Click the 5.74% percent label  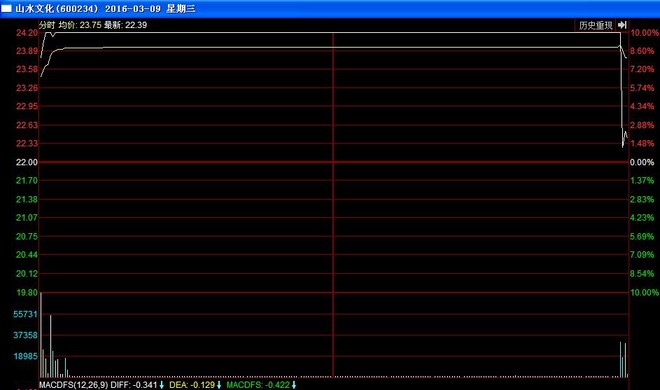(x=642, y=88)
